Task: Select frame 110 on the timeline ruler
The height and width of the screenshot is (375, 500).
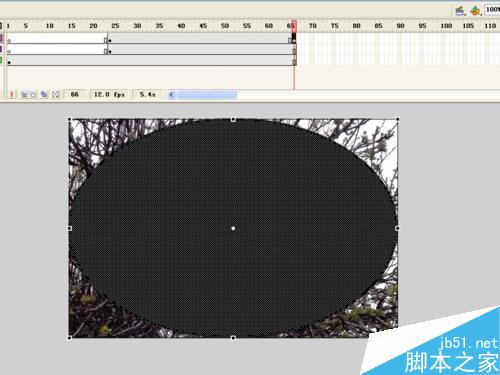Action: click(x=490, y=26)
